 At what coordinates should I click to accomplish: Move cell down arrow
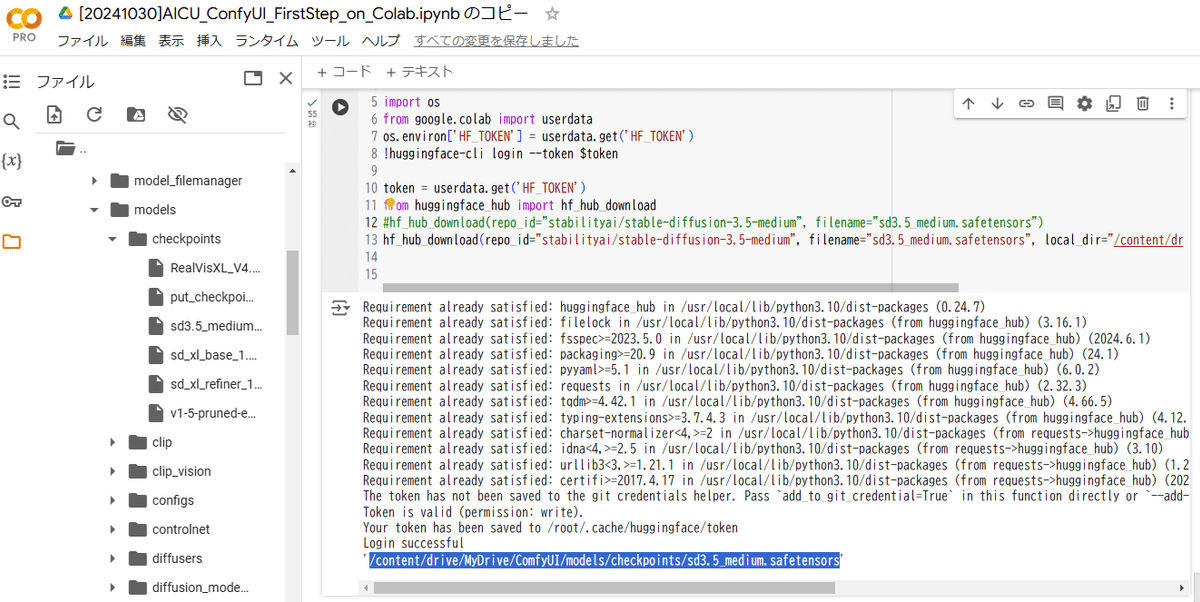997,103
